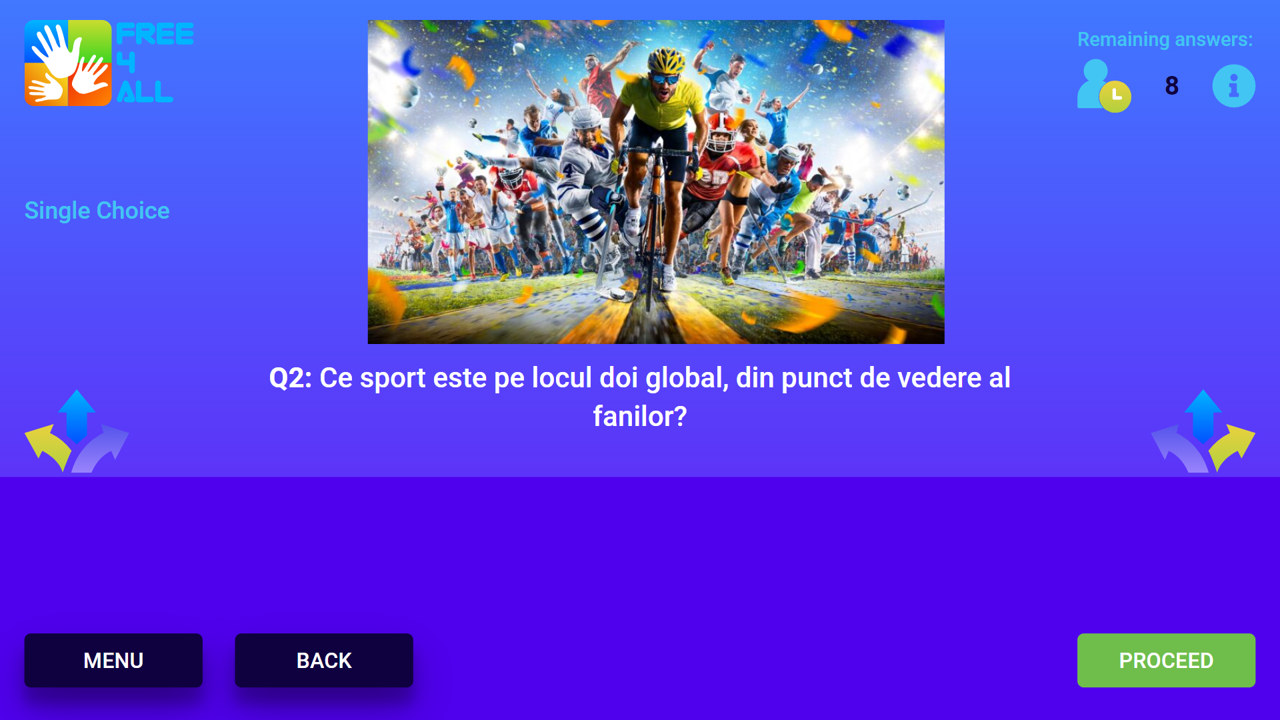Continue with the green PROCEED button
The height and width of the screenshot is (720, 1280).
point(1166,660)
